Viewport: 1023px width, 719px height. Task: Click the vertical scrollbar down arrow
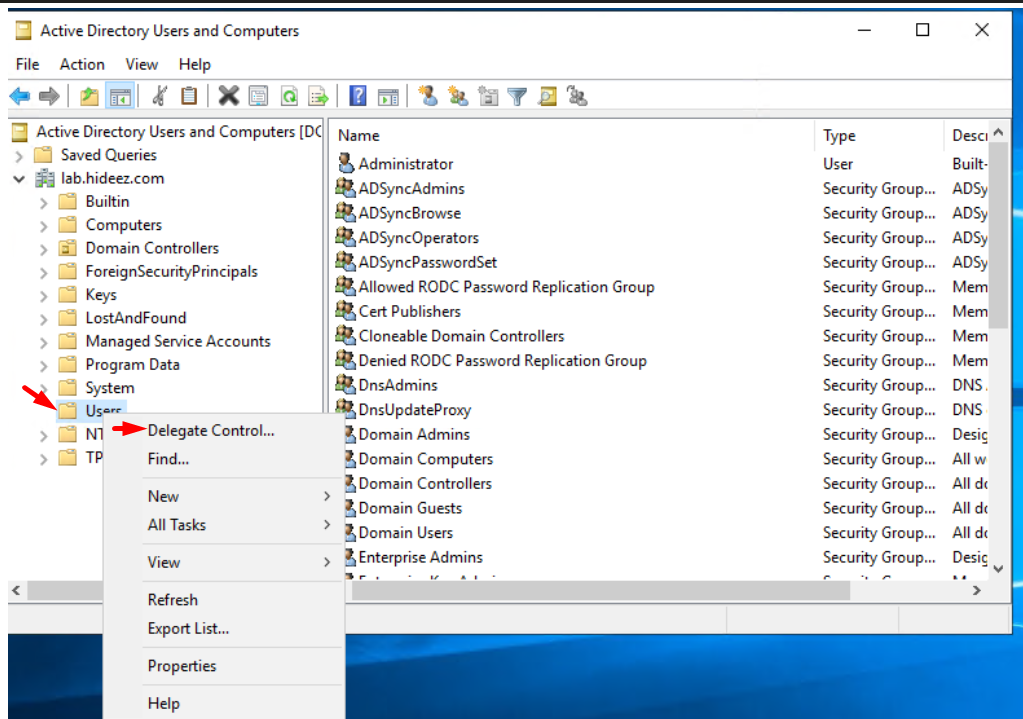coord(996,568)
